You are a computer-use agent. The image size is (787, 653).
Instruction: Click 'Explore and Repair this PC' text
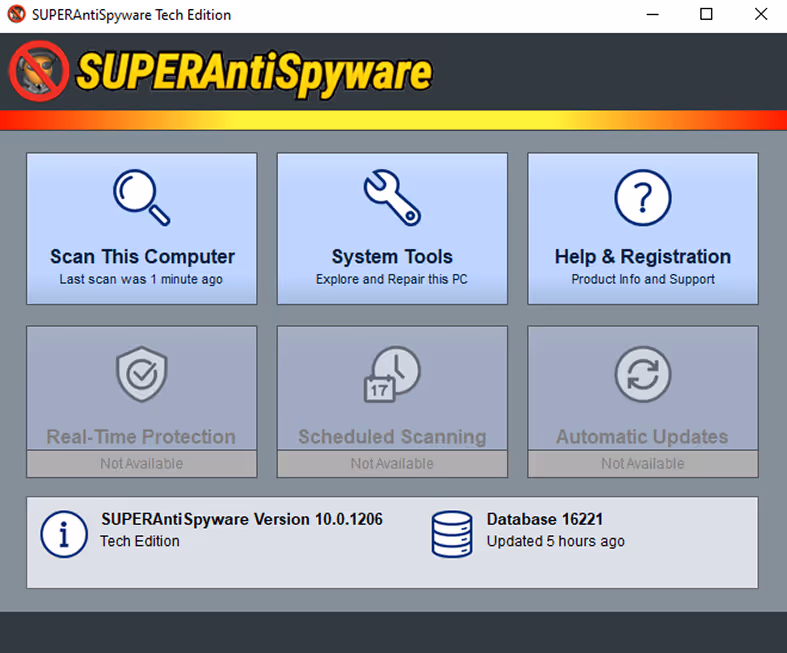[x=391, y=279]
